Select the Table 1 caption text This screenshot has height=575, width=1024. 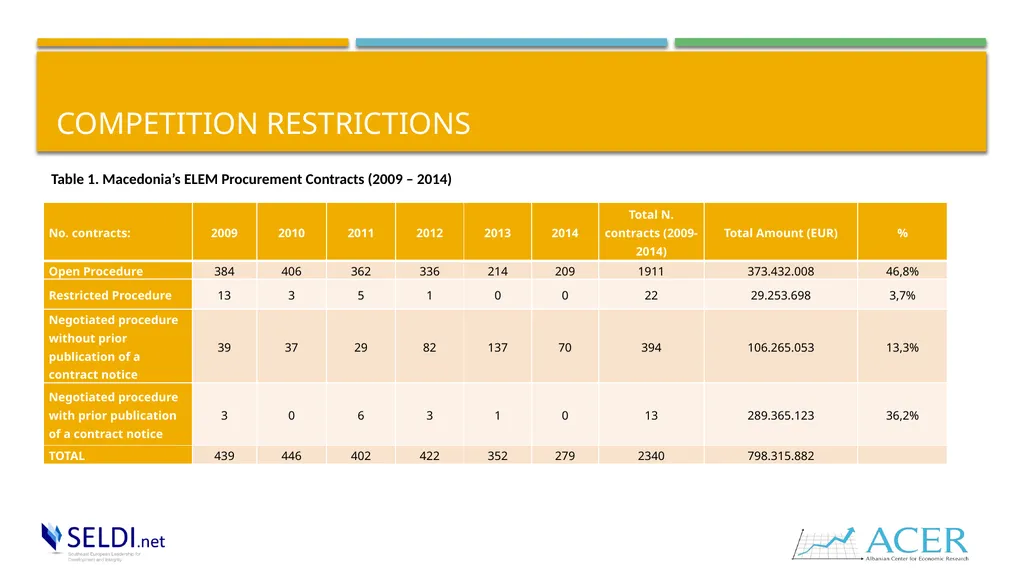(x=251, y=179)
